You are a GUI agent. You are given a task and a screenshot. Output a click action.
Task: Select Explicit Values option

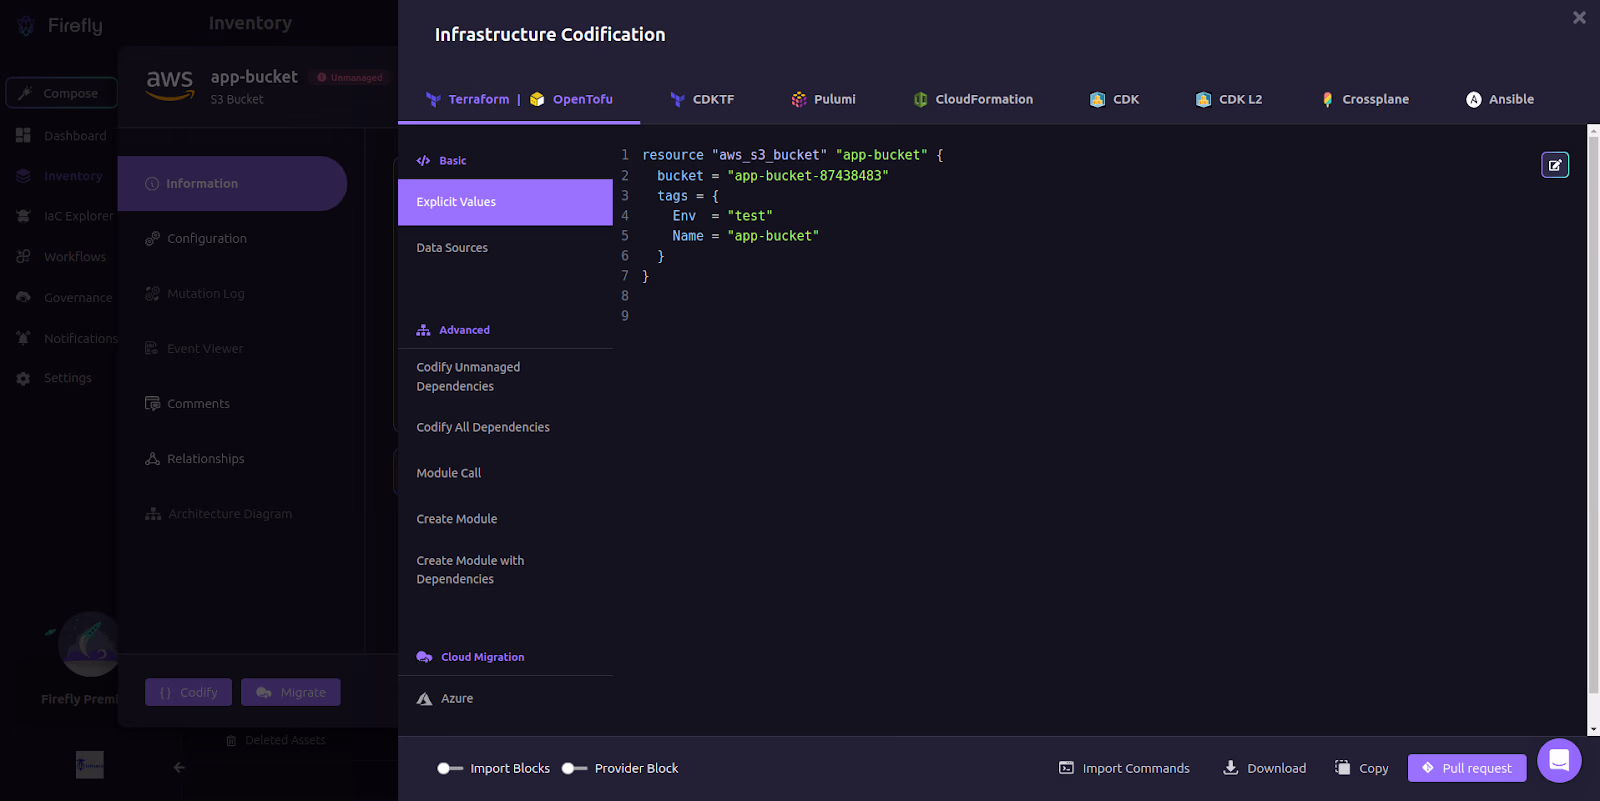pyautogui.click(x=505, y=202)
